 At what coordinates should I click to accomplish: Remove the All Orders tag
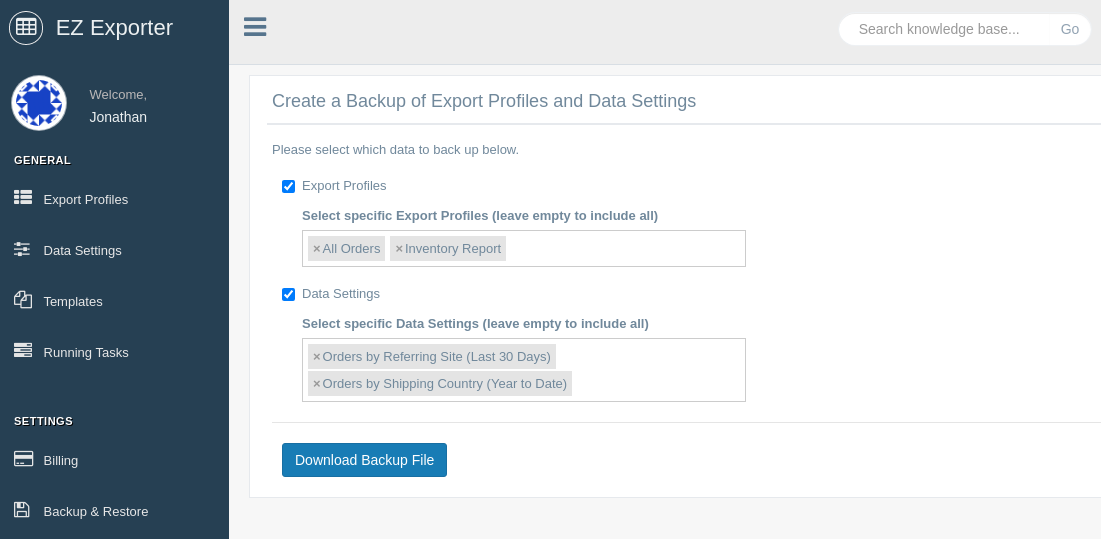(x=317, y=249)
